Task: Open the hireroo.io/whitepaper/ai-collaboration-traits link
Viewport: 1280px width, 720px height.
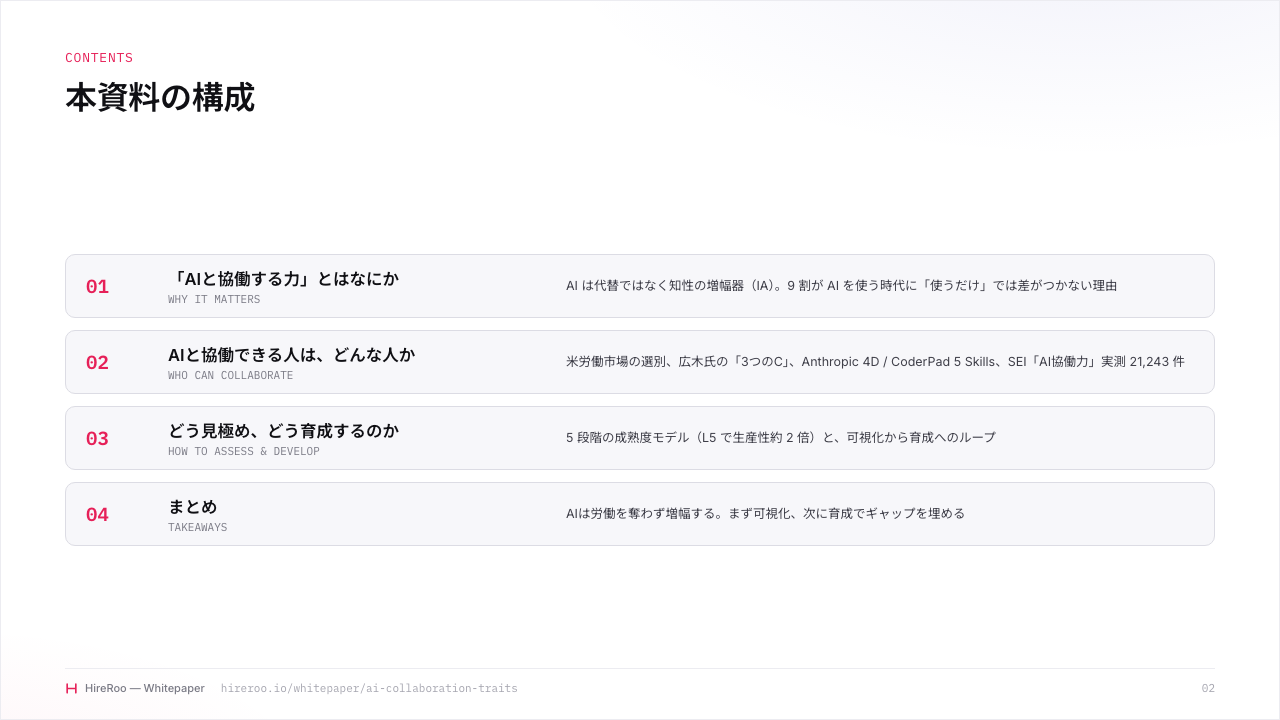Action: click(369, 688)
